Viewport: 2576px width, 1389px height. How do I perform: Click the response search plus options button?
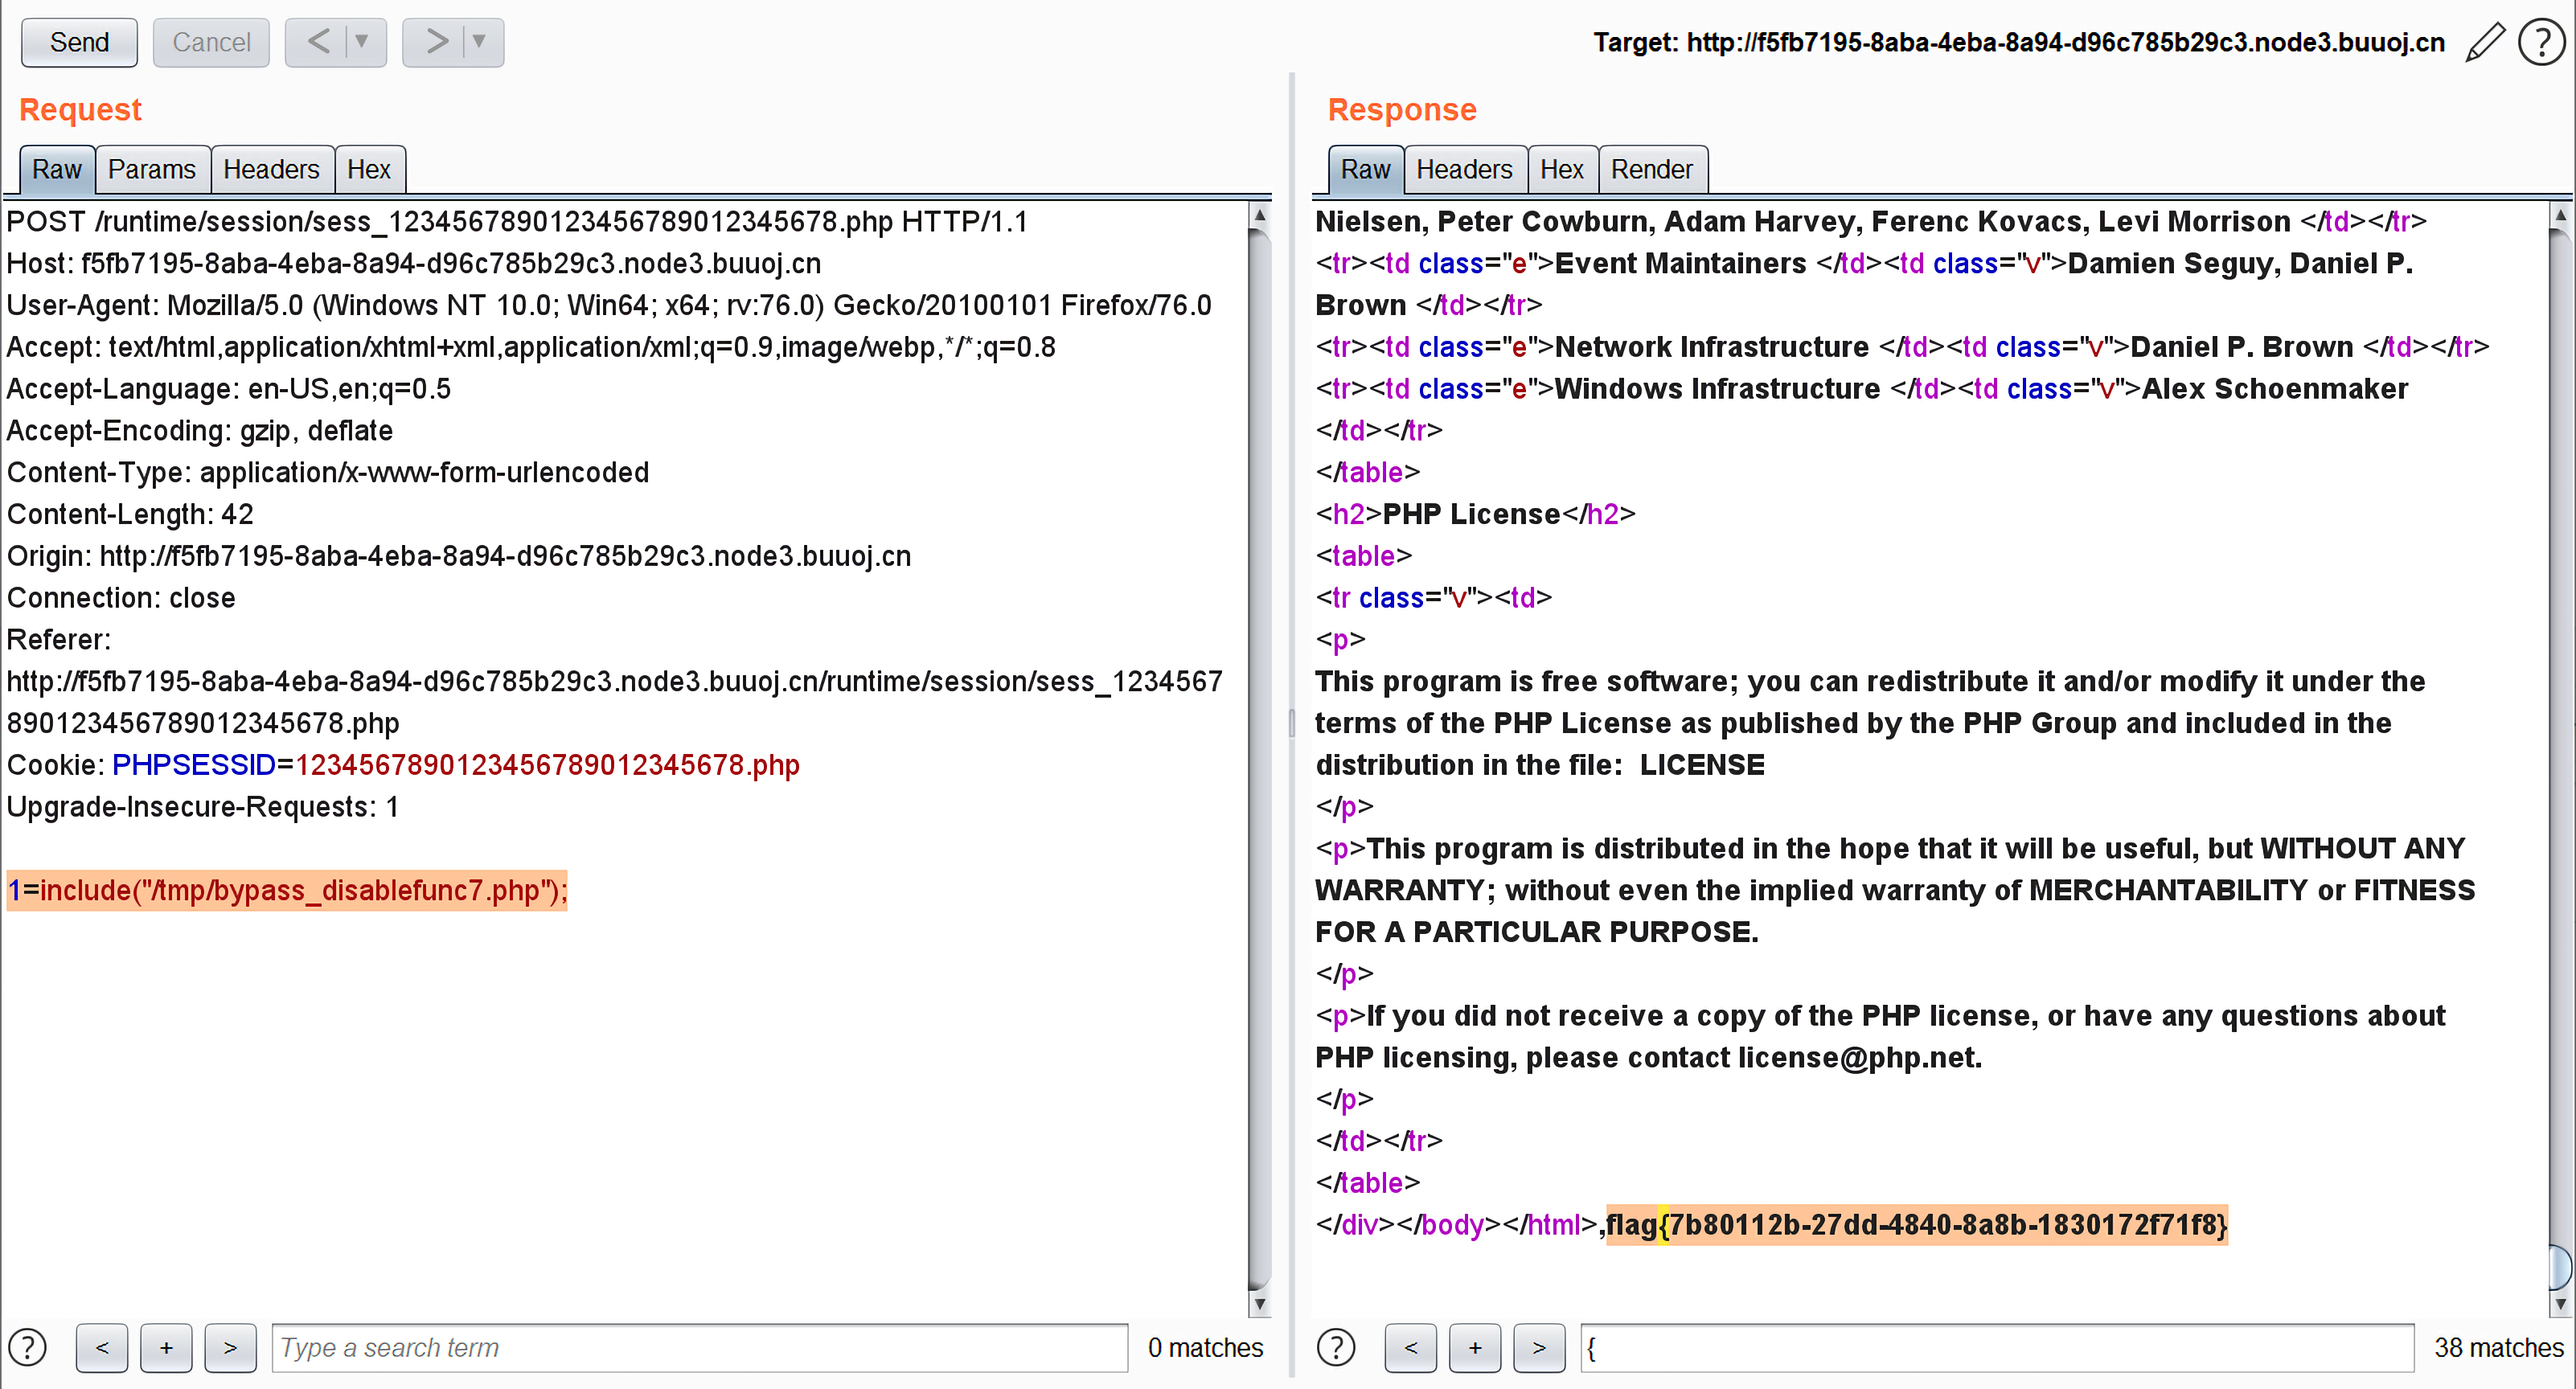coord(1475,1347)
